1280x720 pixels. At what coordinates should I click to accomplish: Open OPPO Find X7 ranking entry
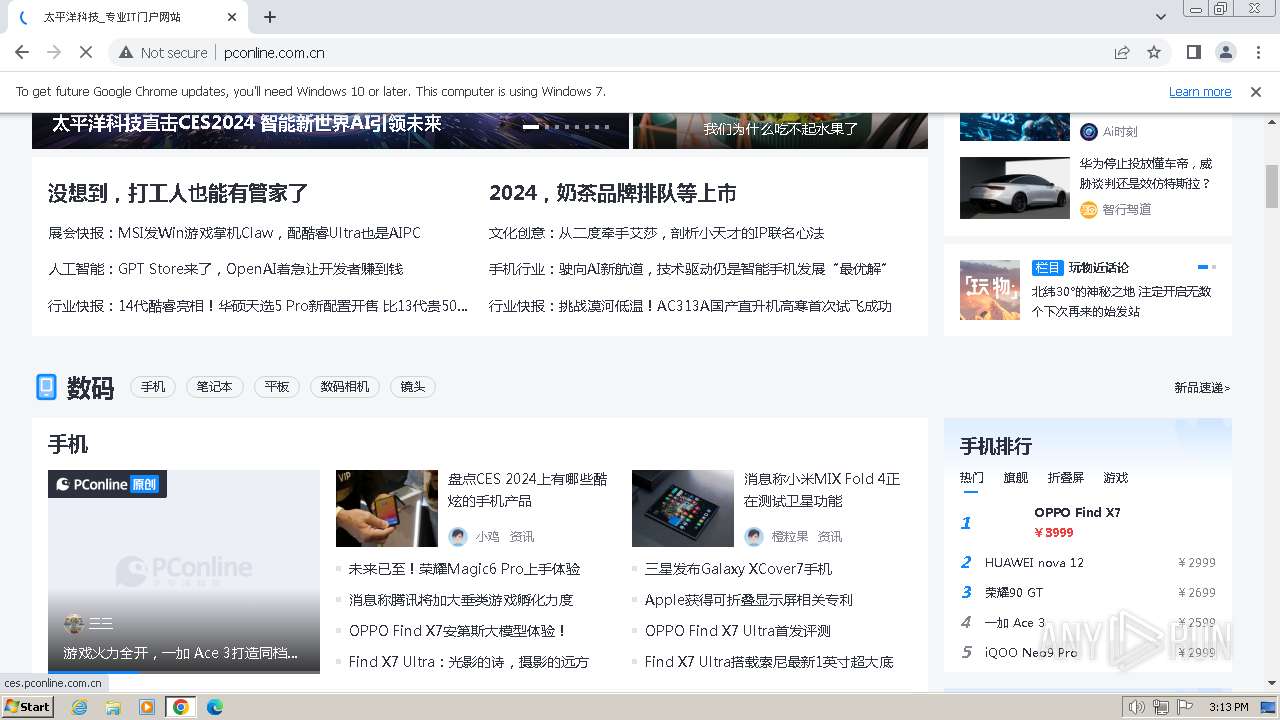point(1077,512)
